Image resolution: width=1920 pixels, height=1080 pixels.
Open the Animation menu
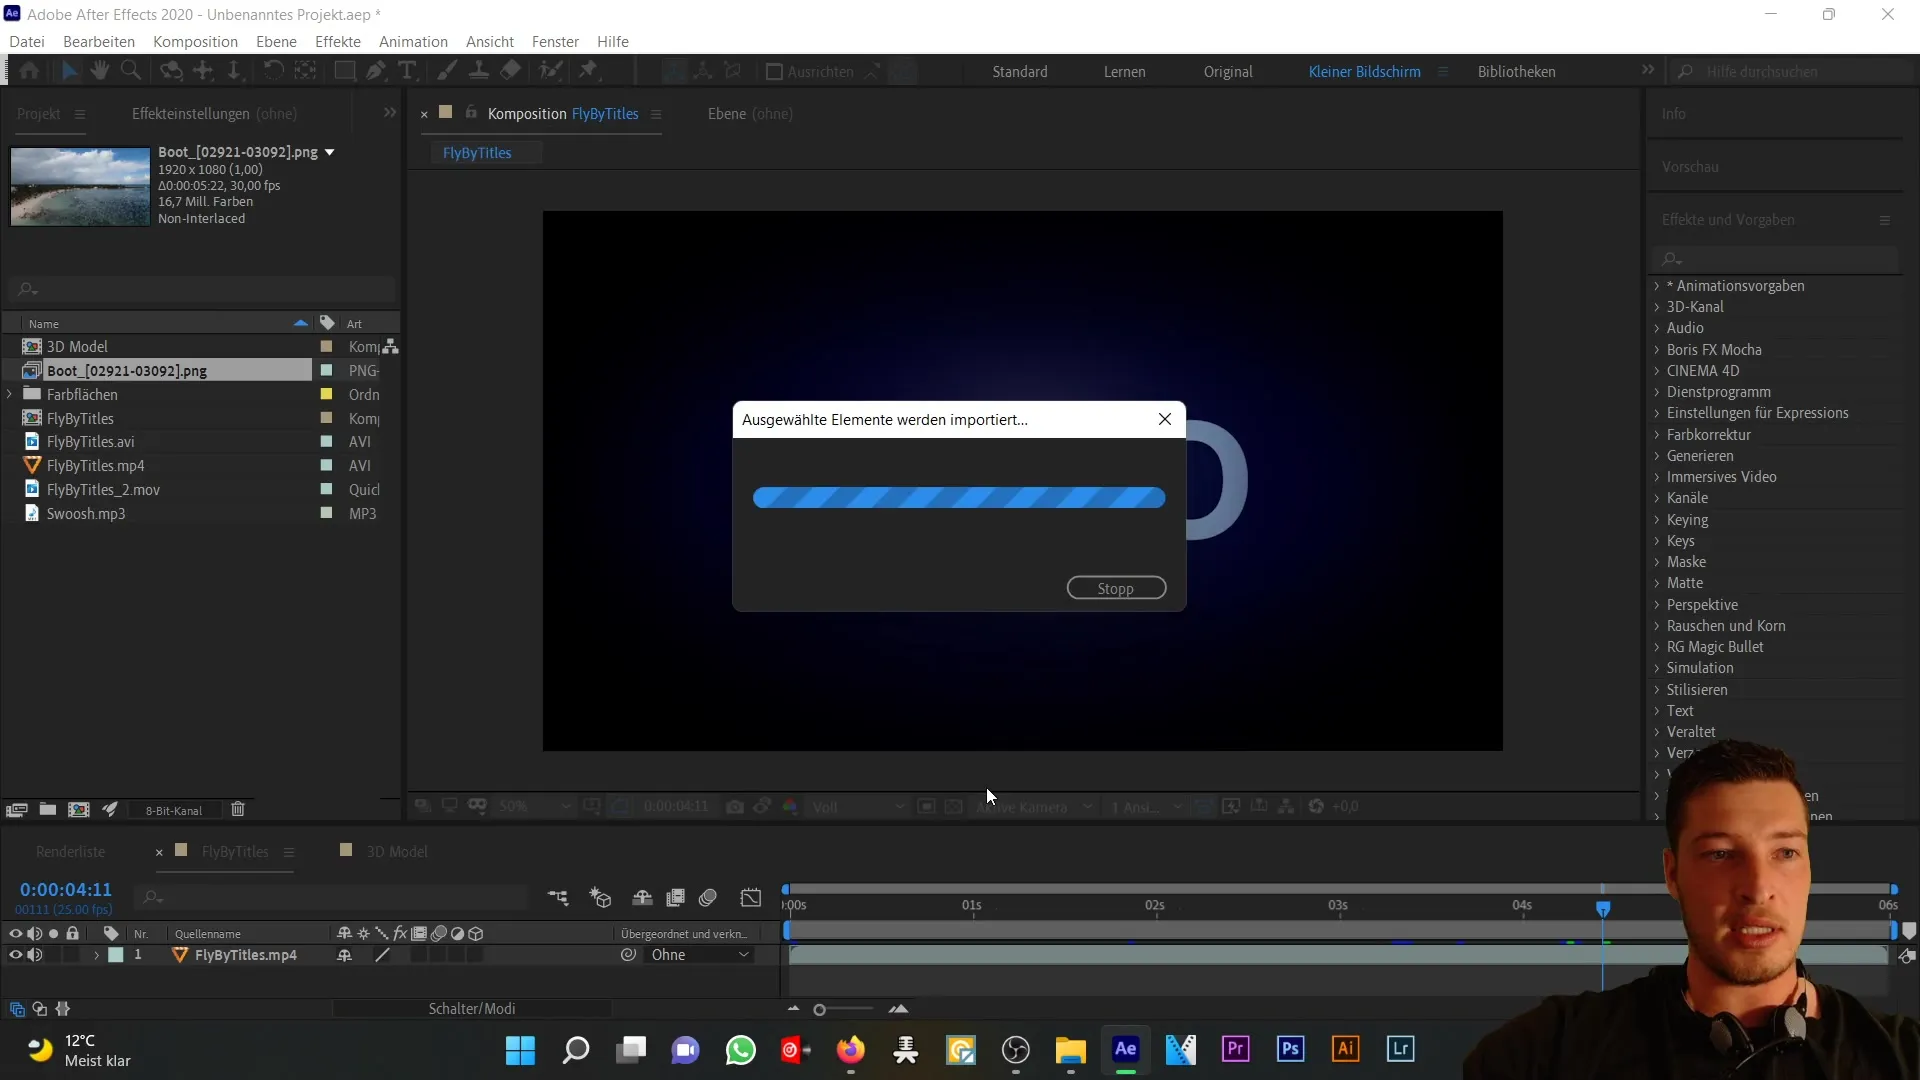pos(413,41)
